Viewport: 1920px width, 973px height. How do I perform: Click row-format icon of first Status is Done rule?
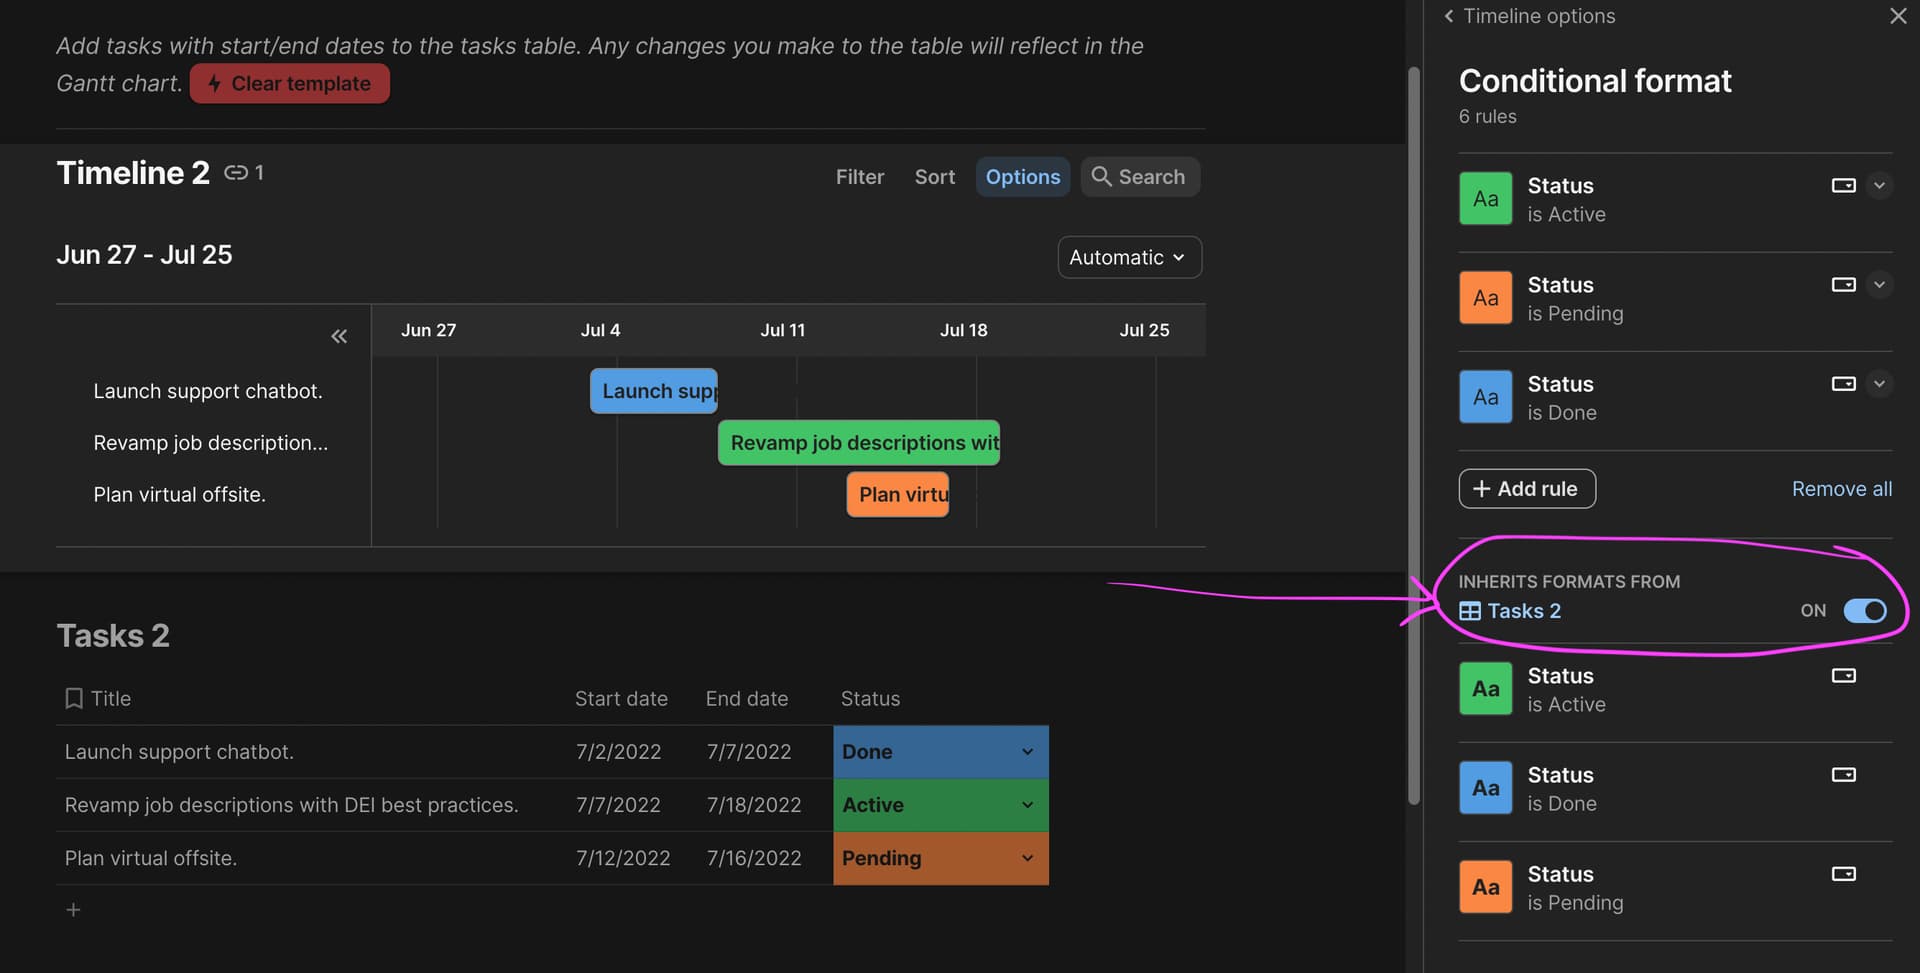coord(1843,384)
